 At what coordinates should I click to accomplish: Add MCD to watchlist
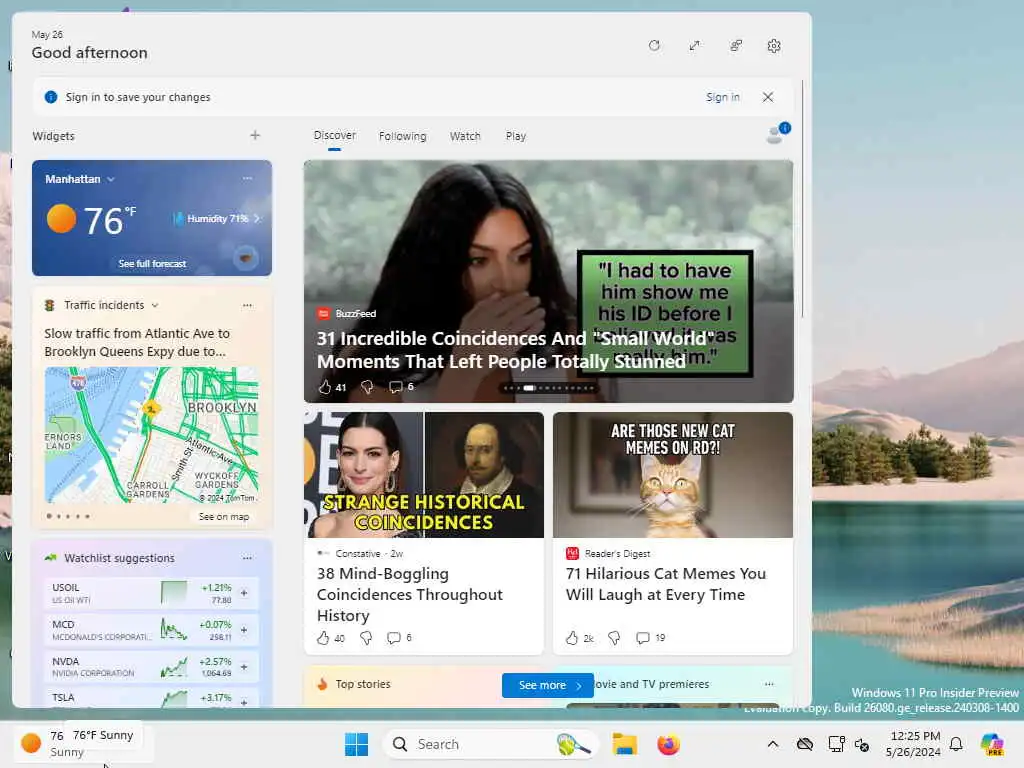coord(244,630)
